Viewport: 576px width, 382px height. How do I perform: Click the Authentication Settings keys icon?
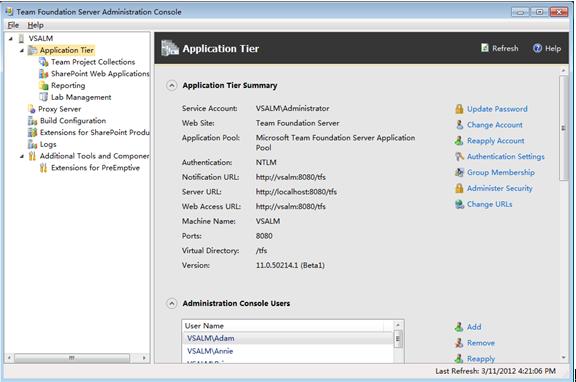[x=459, y=156]
